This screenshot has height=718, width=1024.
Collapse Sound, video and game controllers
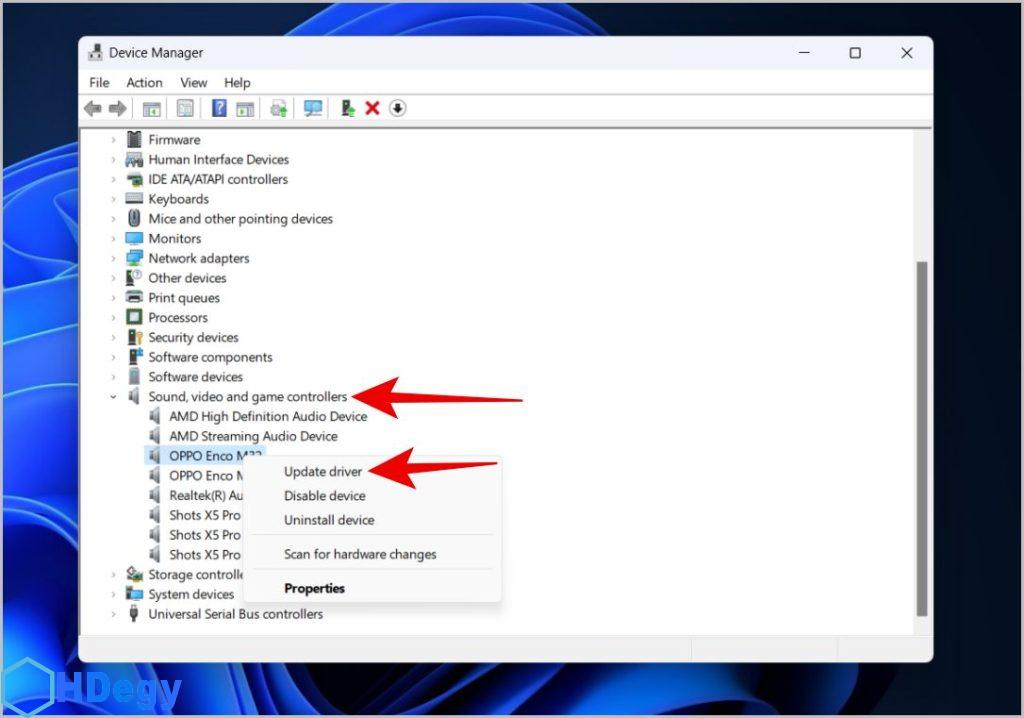pos(113,397)
